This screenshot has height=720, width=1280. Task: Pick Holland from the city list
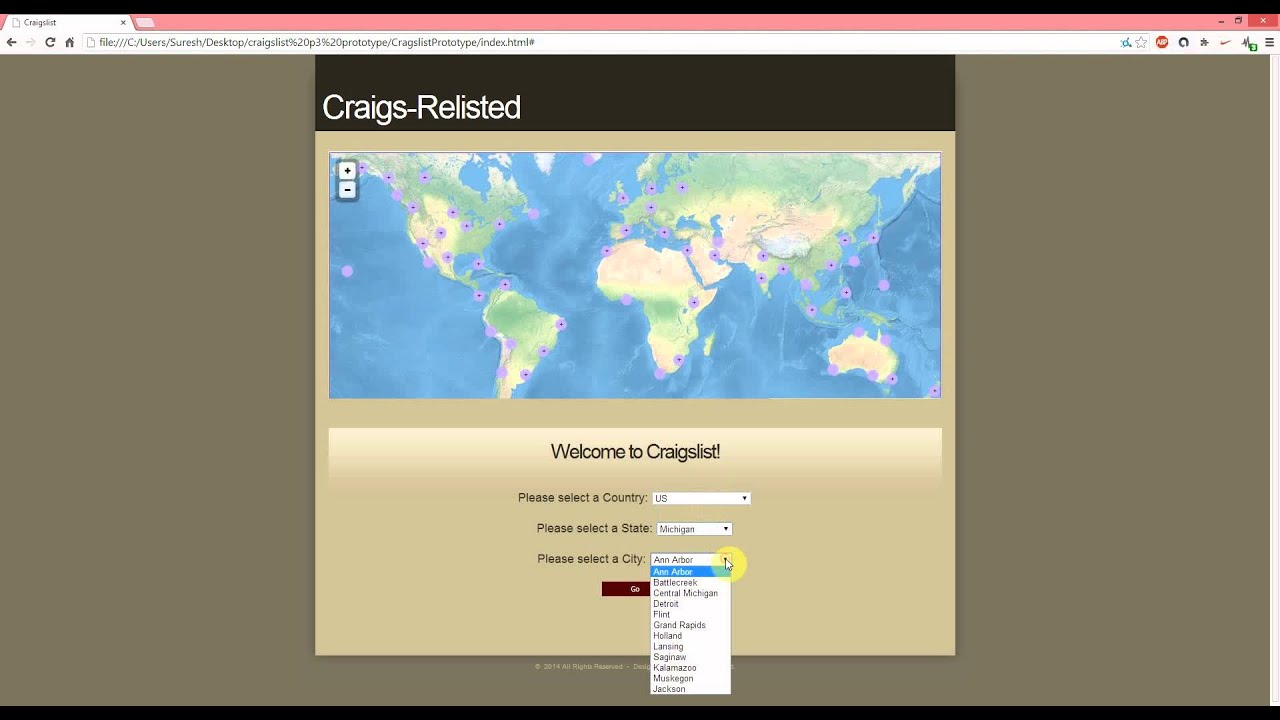(x=690, y=636)
